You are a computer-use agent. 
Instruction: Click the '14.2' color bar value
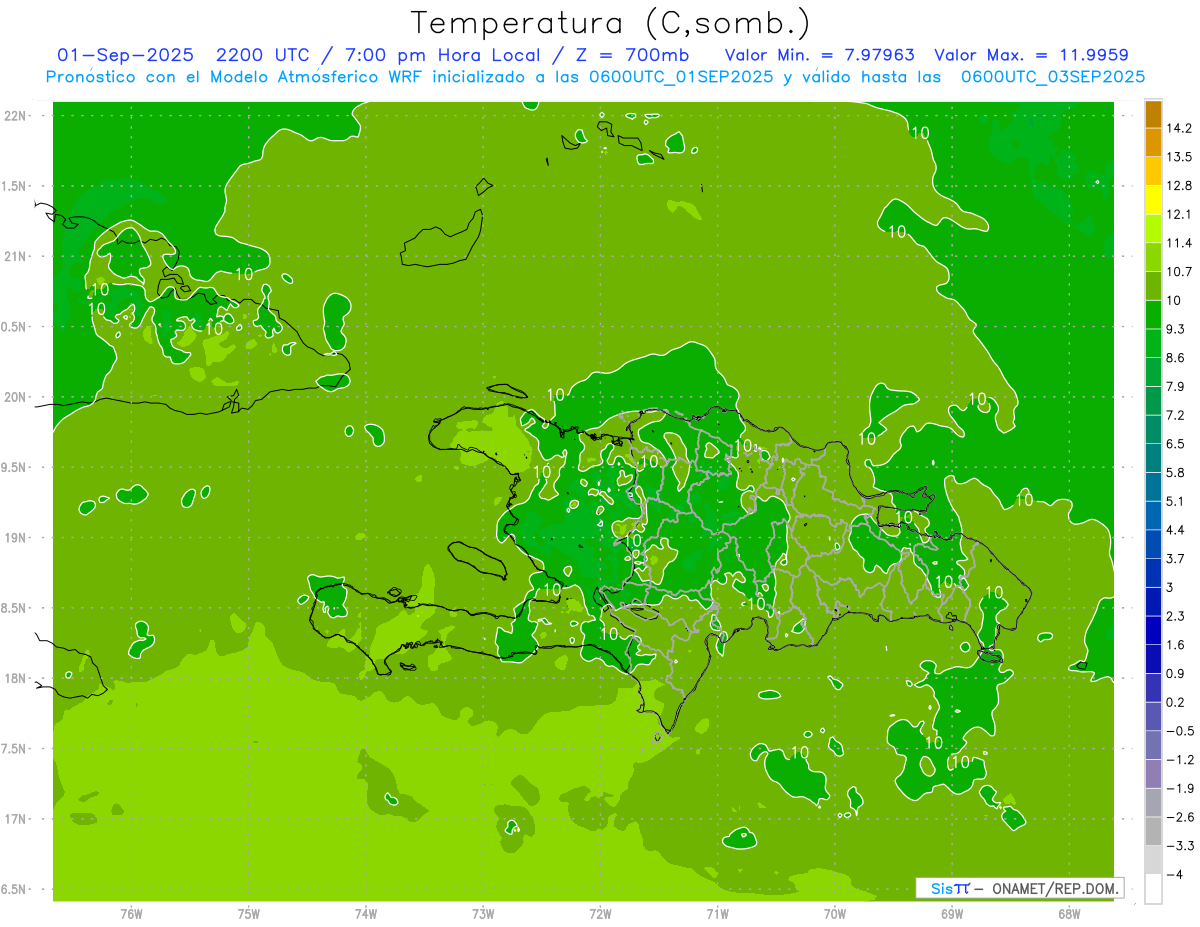[1179, 128]
